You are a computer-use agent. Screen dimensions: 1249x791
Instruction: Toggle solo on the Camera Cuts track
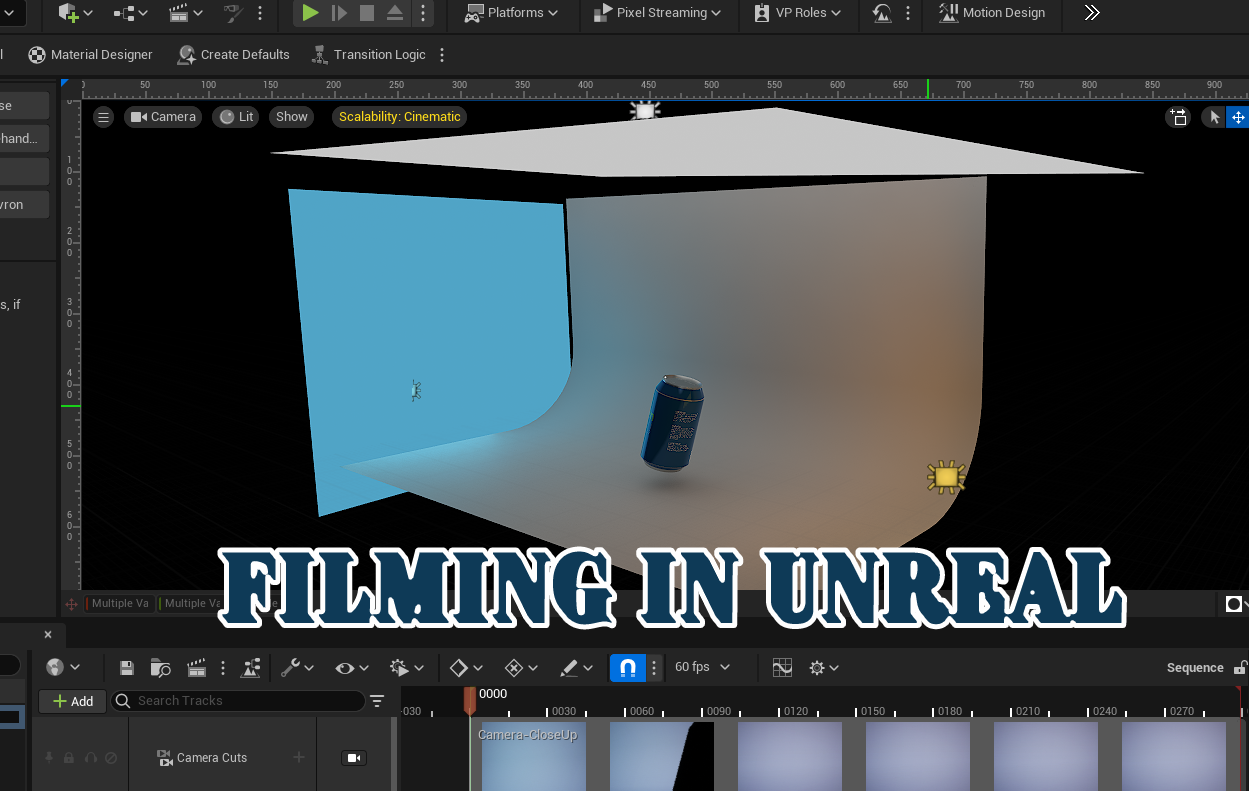[91, 758]
